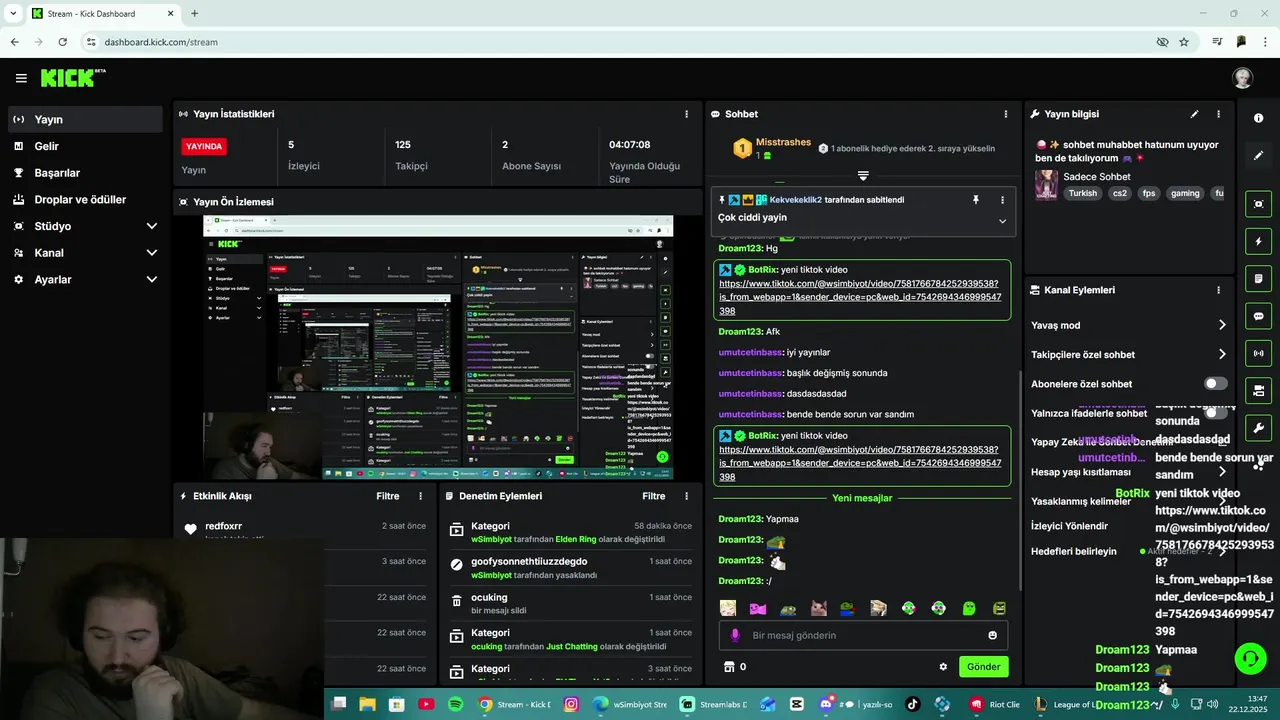Image resolution: width=1280 pixels, height=720 pixels.
Task: Go to Yayın in sidebar
Action: click(85, 119)
